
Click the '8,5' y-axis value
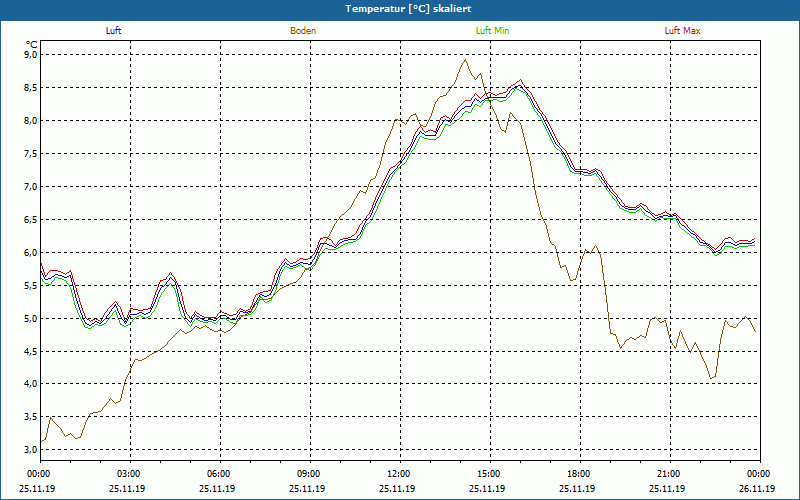[x=31, y=88]
